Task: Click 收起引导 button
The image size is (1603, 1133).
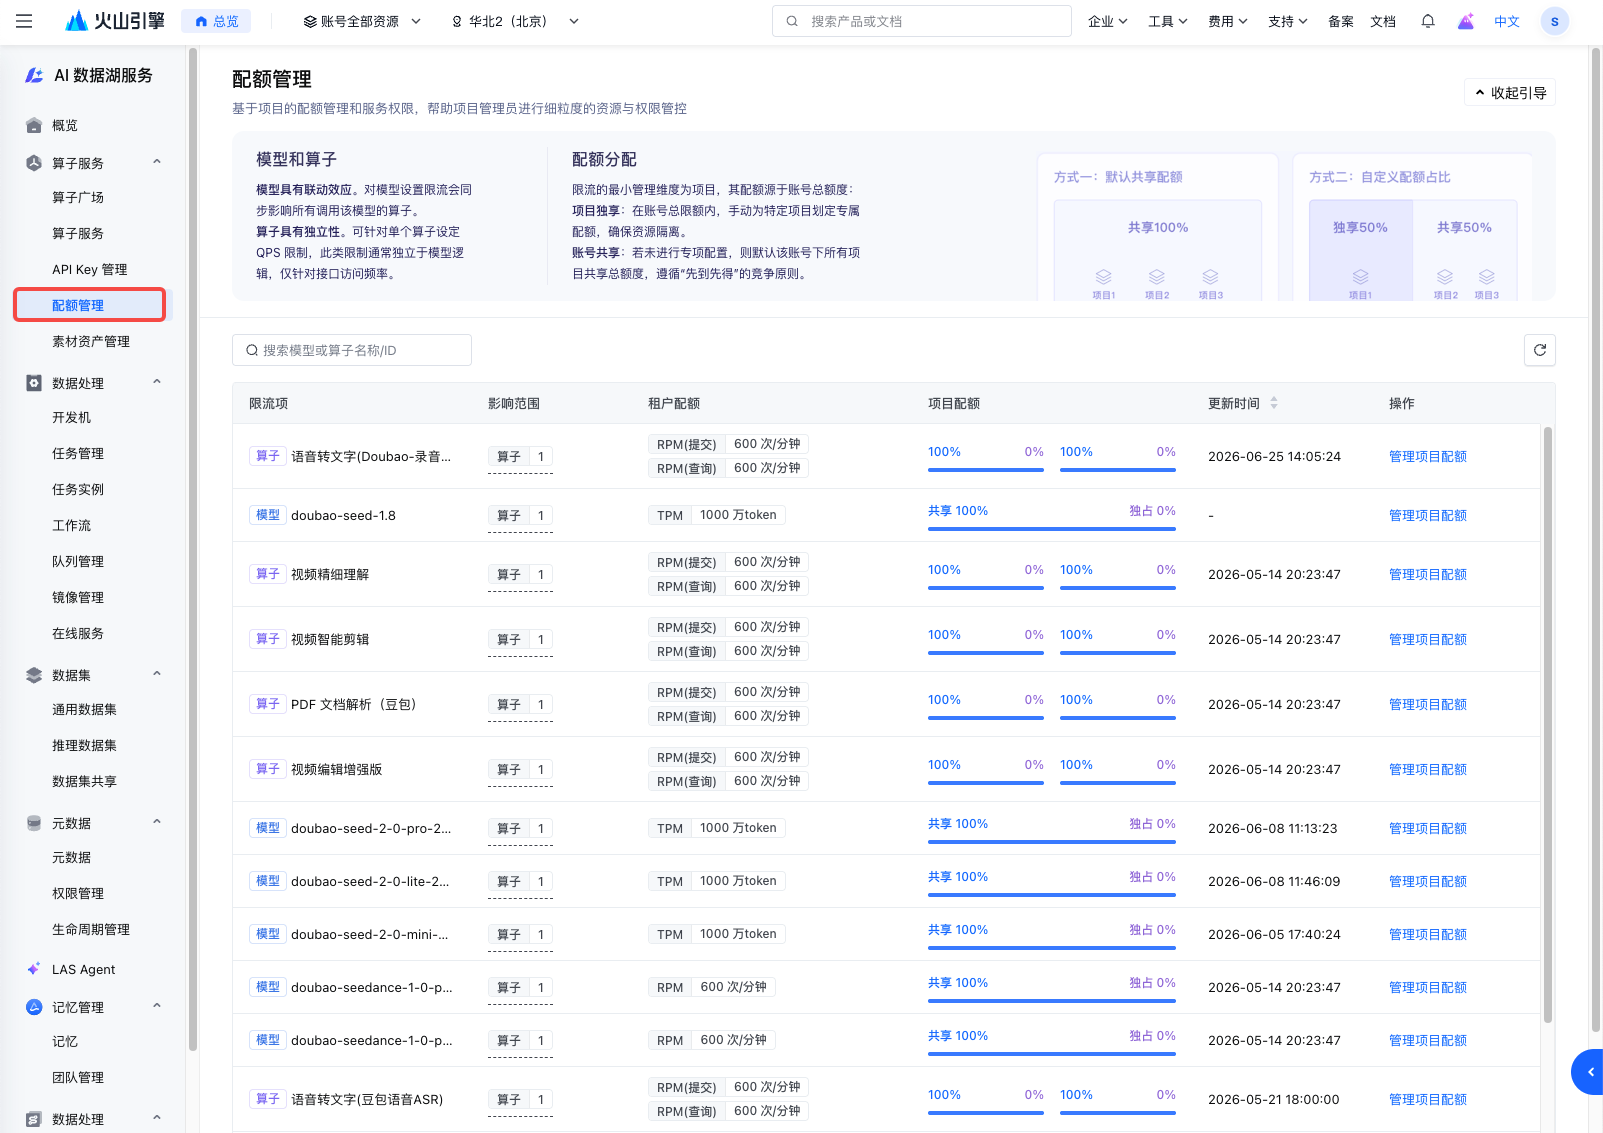Action: tap(1510, 92)
